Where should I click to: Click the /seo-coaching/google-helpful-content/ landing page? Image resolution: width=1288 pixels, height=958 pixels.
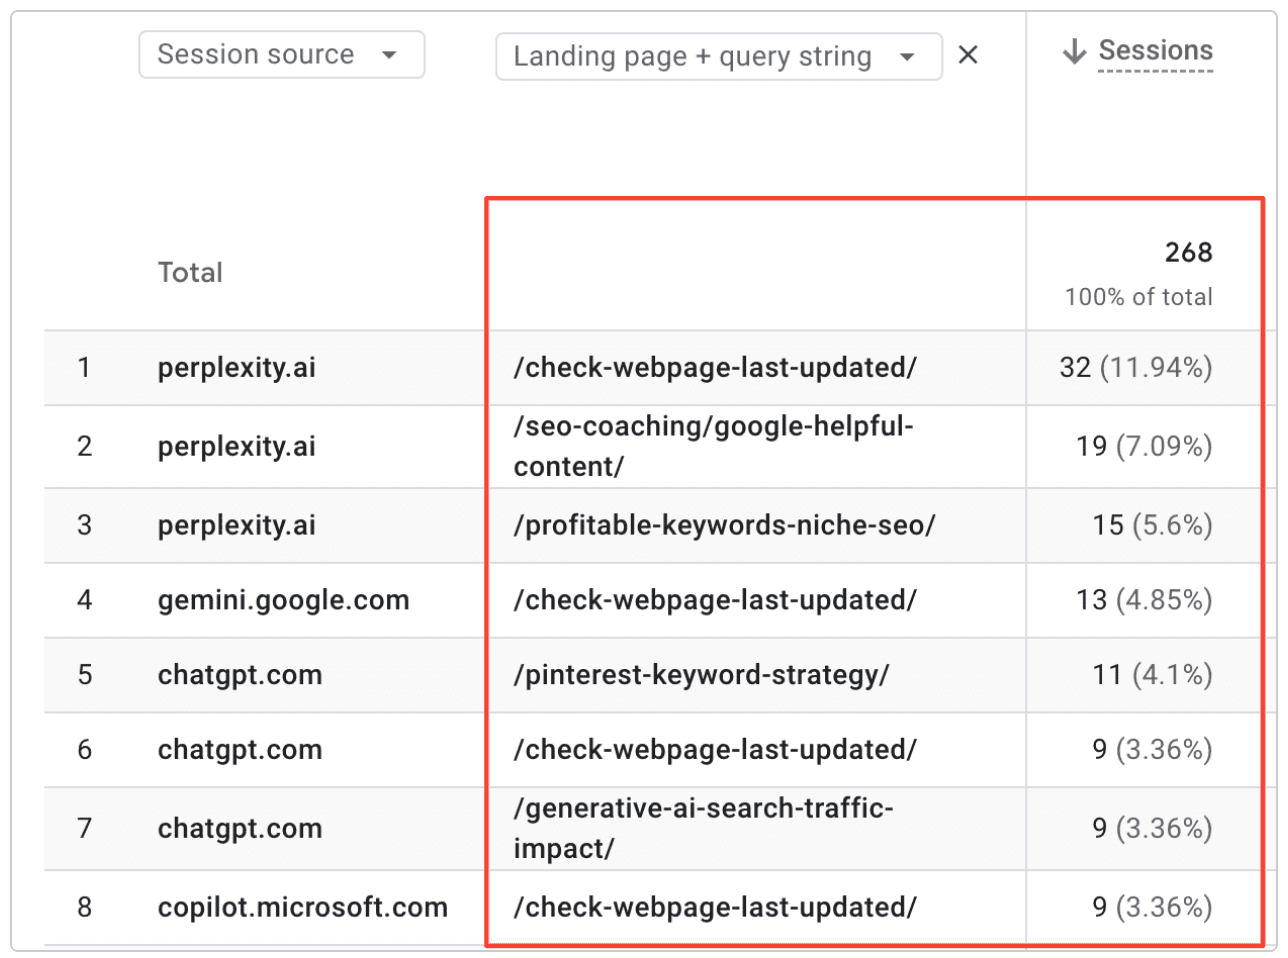[x=713, y=446]
